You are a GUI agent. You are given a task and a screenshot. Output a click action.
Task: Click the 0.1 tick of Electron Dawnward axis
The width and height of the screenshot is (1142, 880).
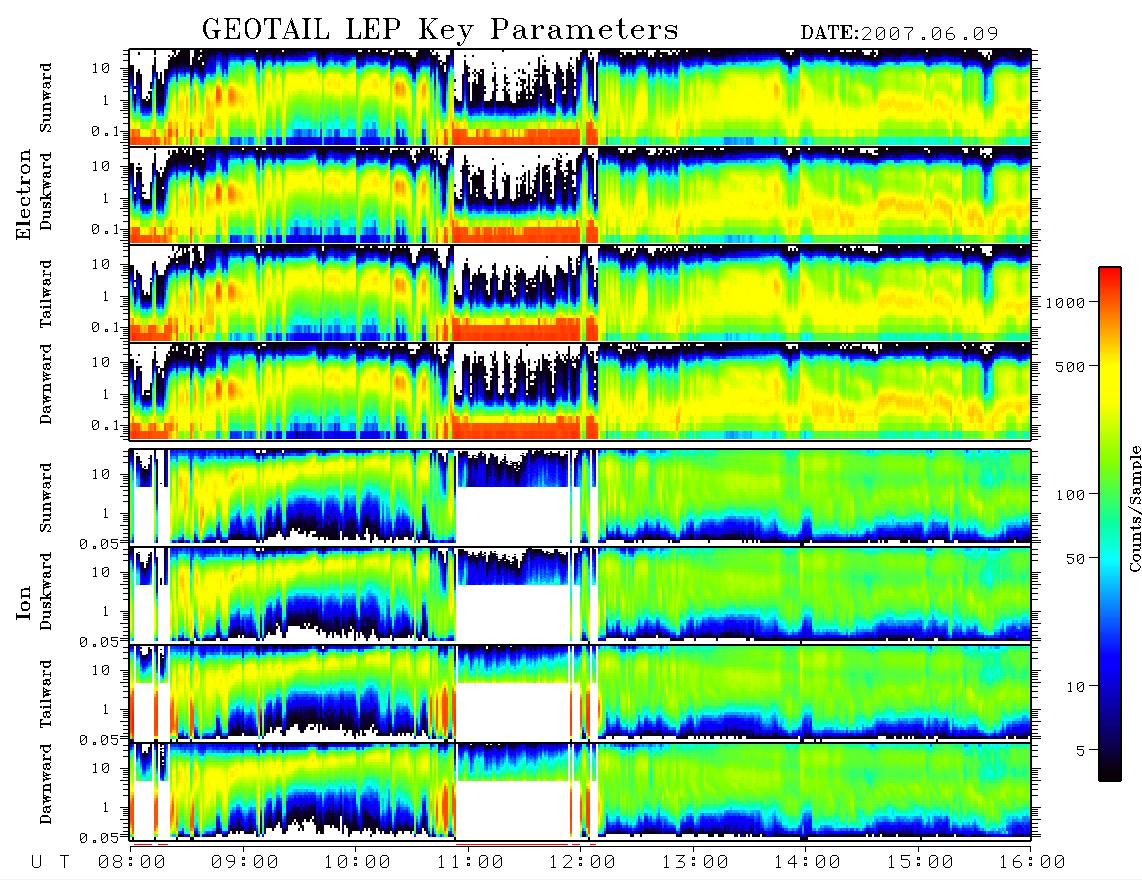click(107, 425)
